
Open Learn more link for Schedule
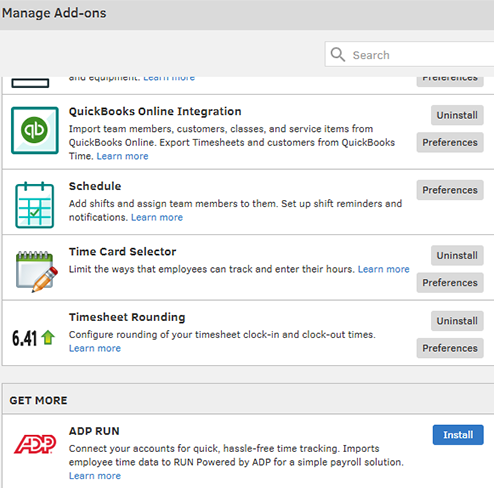point(157,217)
